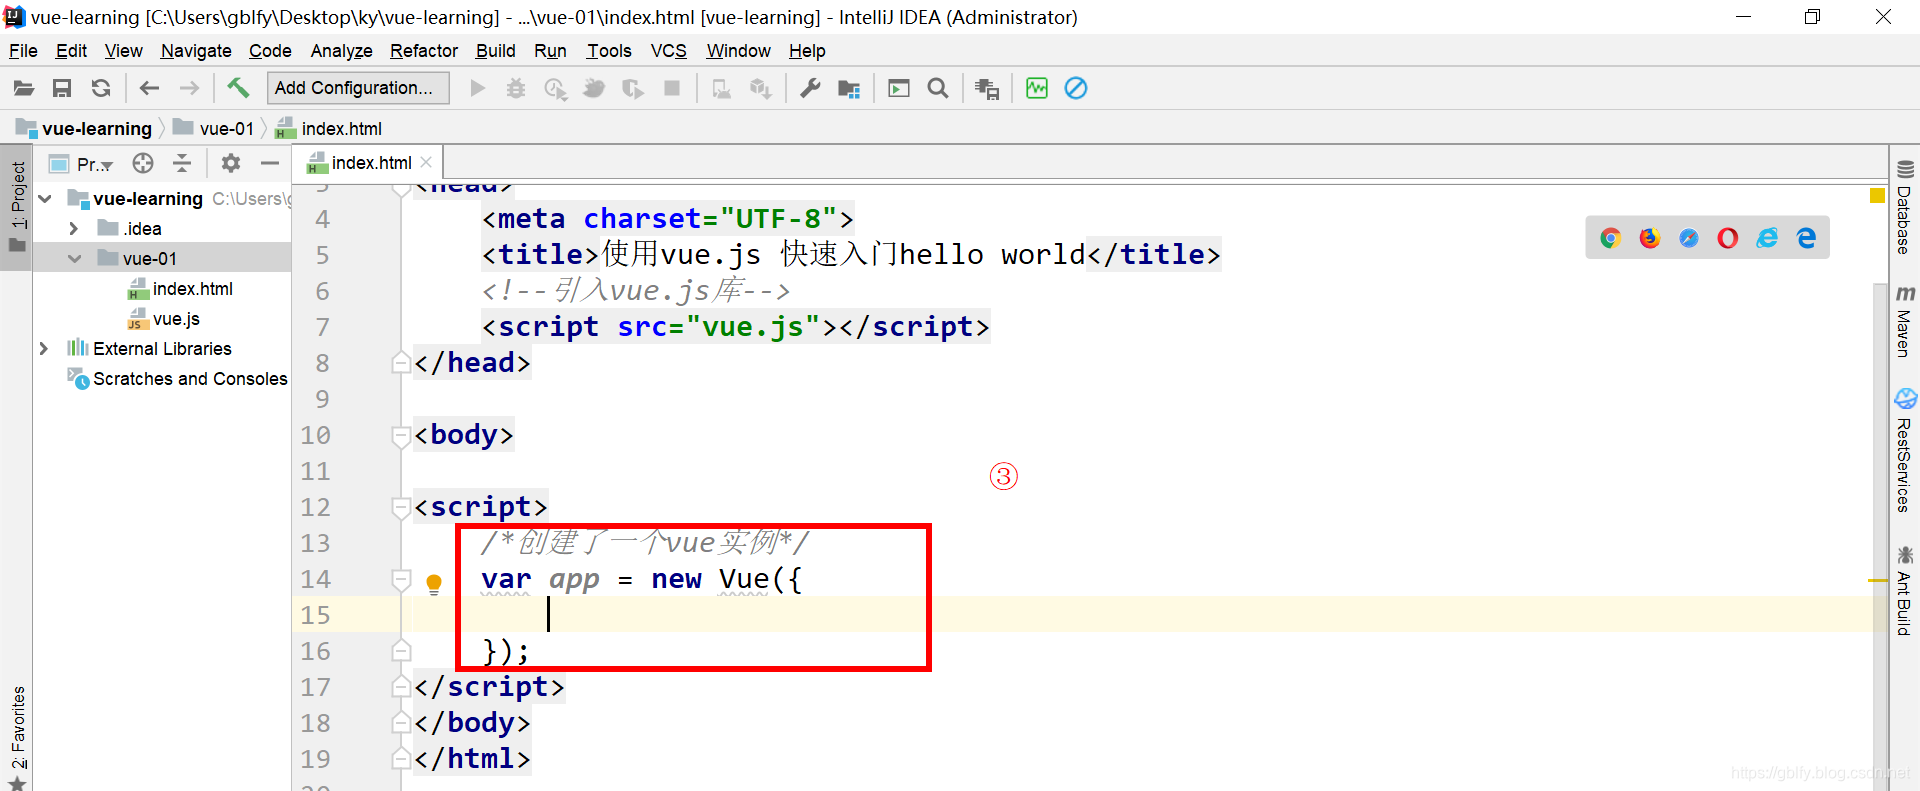Fold the body tag on line 10
Viewport: 1920px width, 791px height.
point(401,435)
